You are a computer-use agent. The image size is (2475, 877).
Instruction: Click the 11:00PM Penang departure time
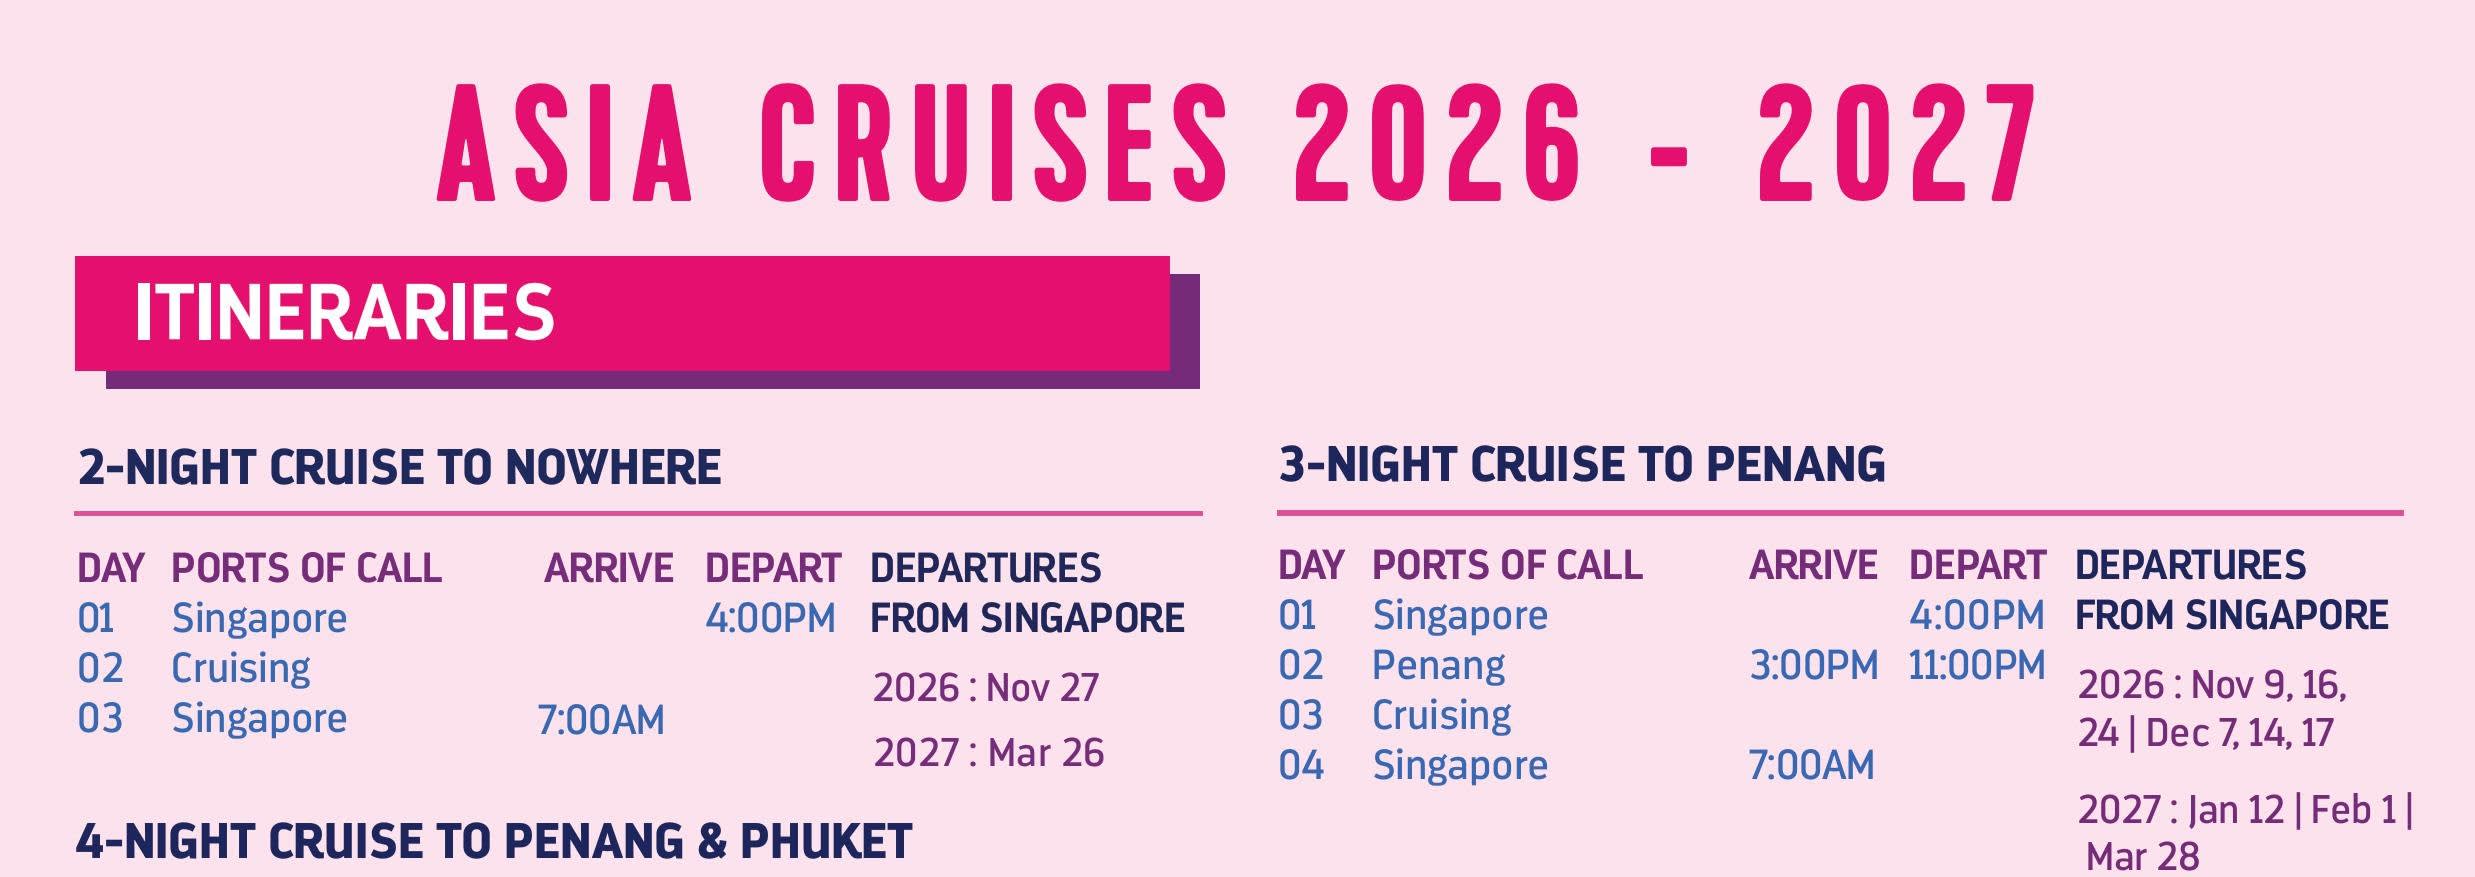pyautogui.click(x=1976, y=666)
